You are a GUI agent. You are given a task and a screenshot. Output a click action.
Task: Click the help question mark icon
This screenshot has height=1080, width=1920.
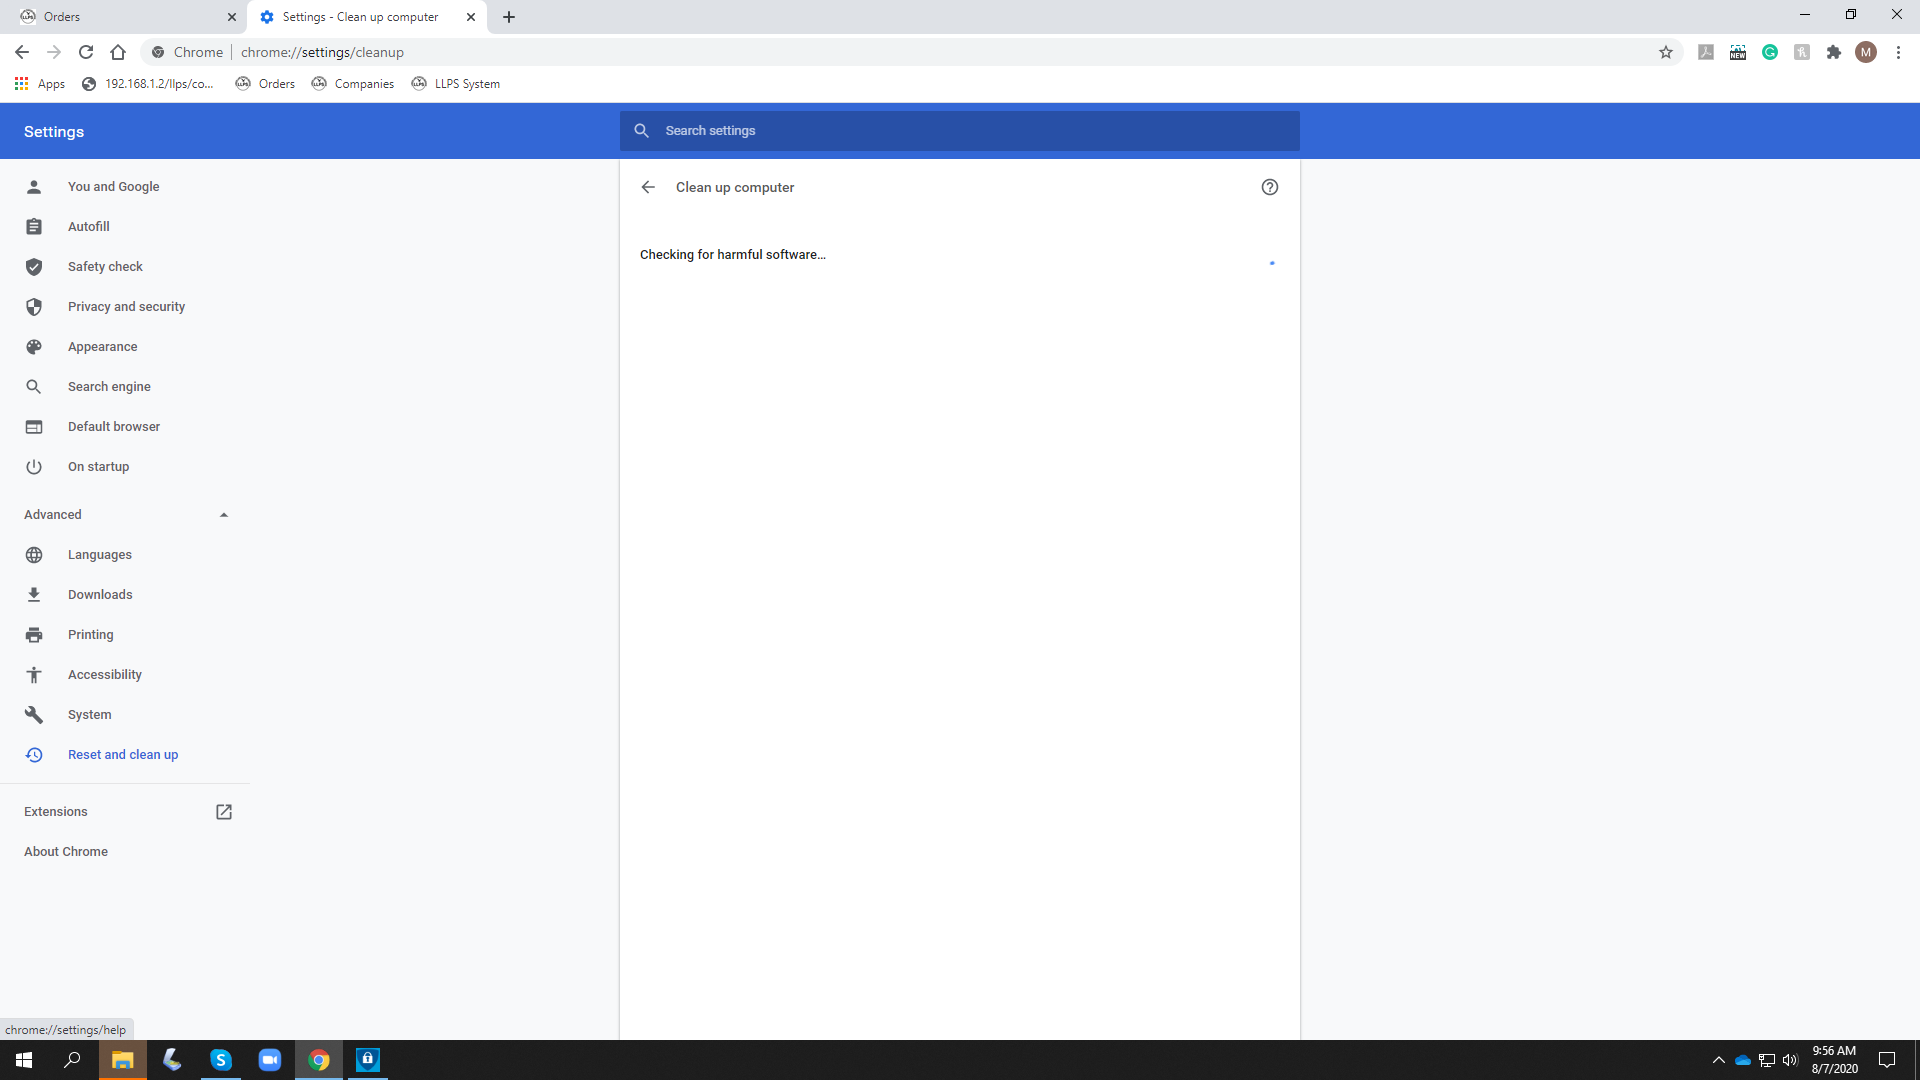tap(1269, 187)
